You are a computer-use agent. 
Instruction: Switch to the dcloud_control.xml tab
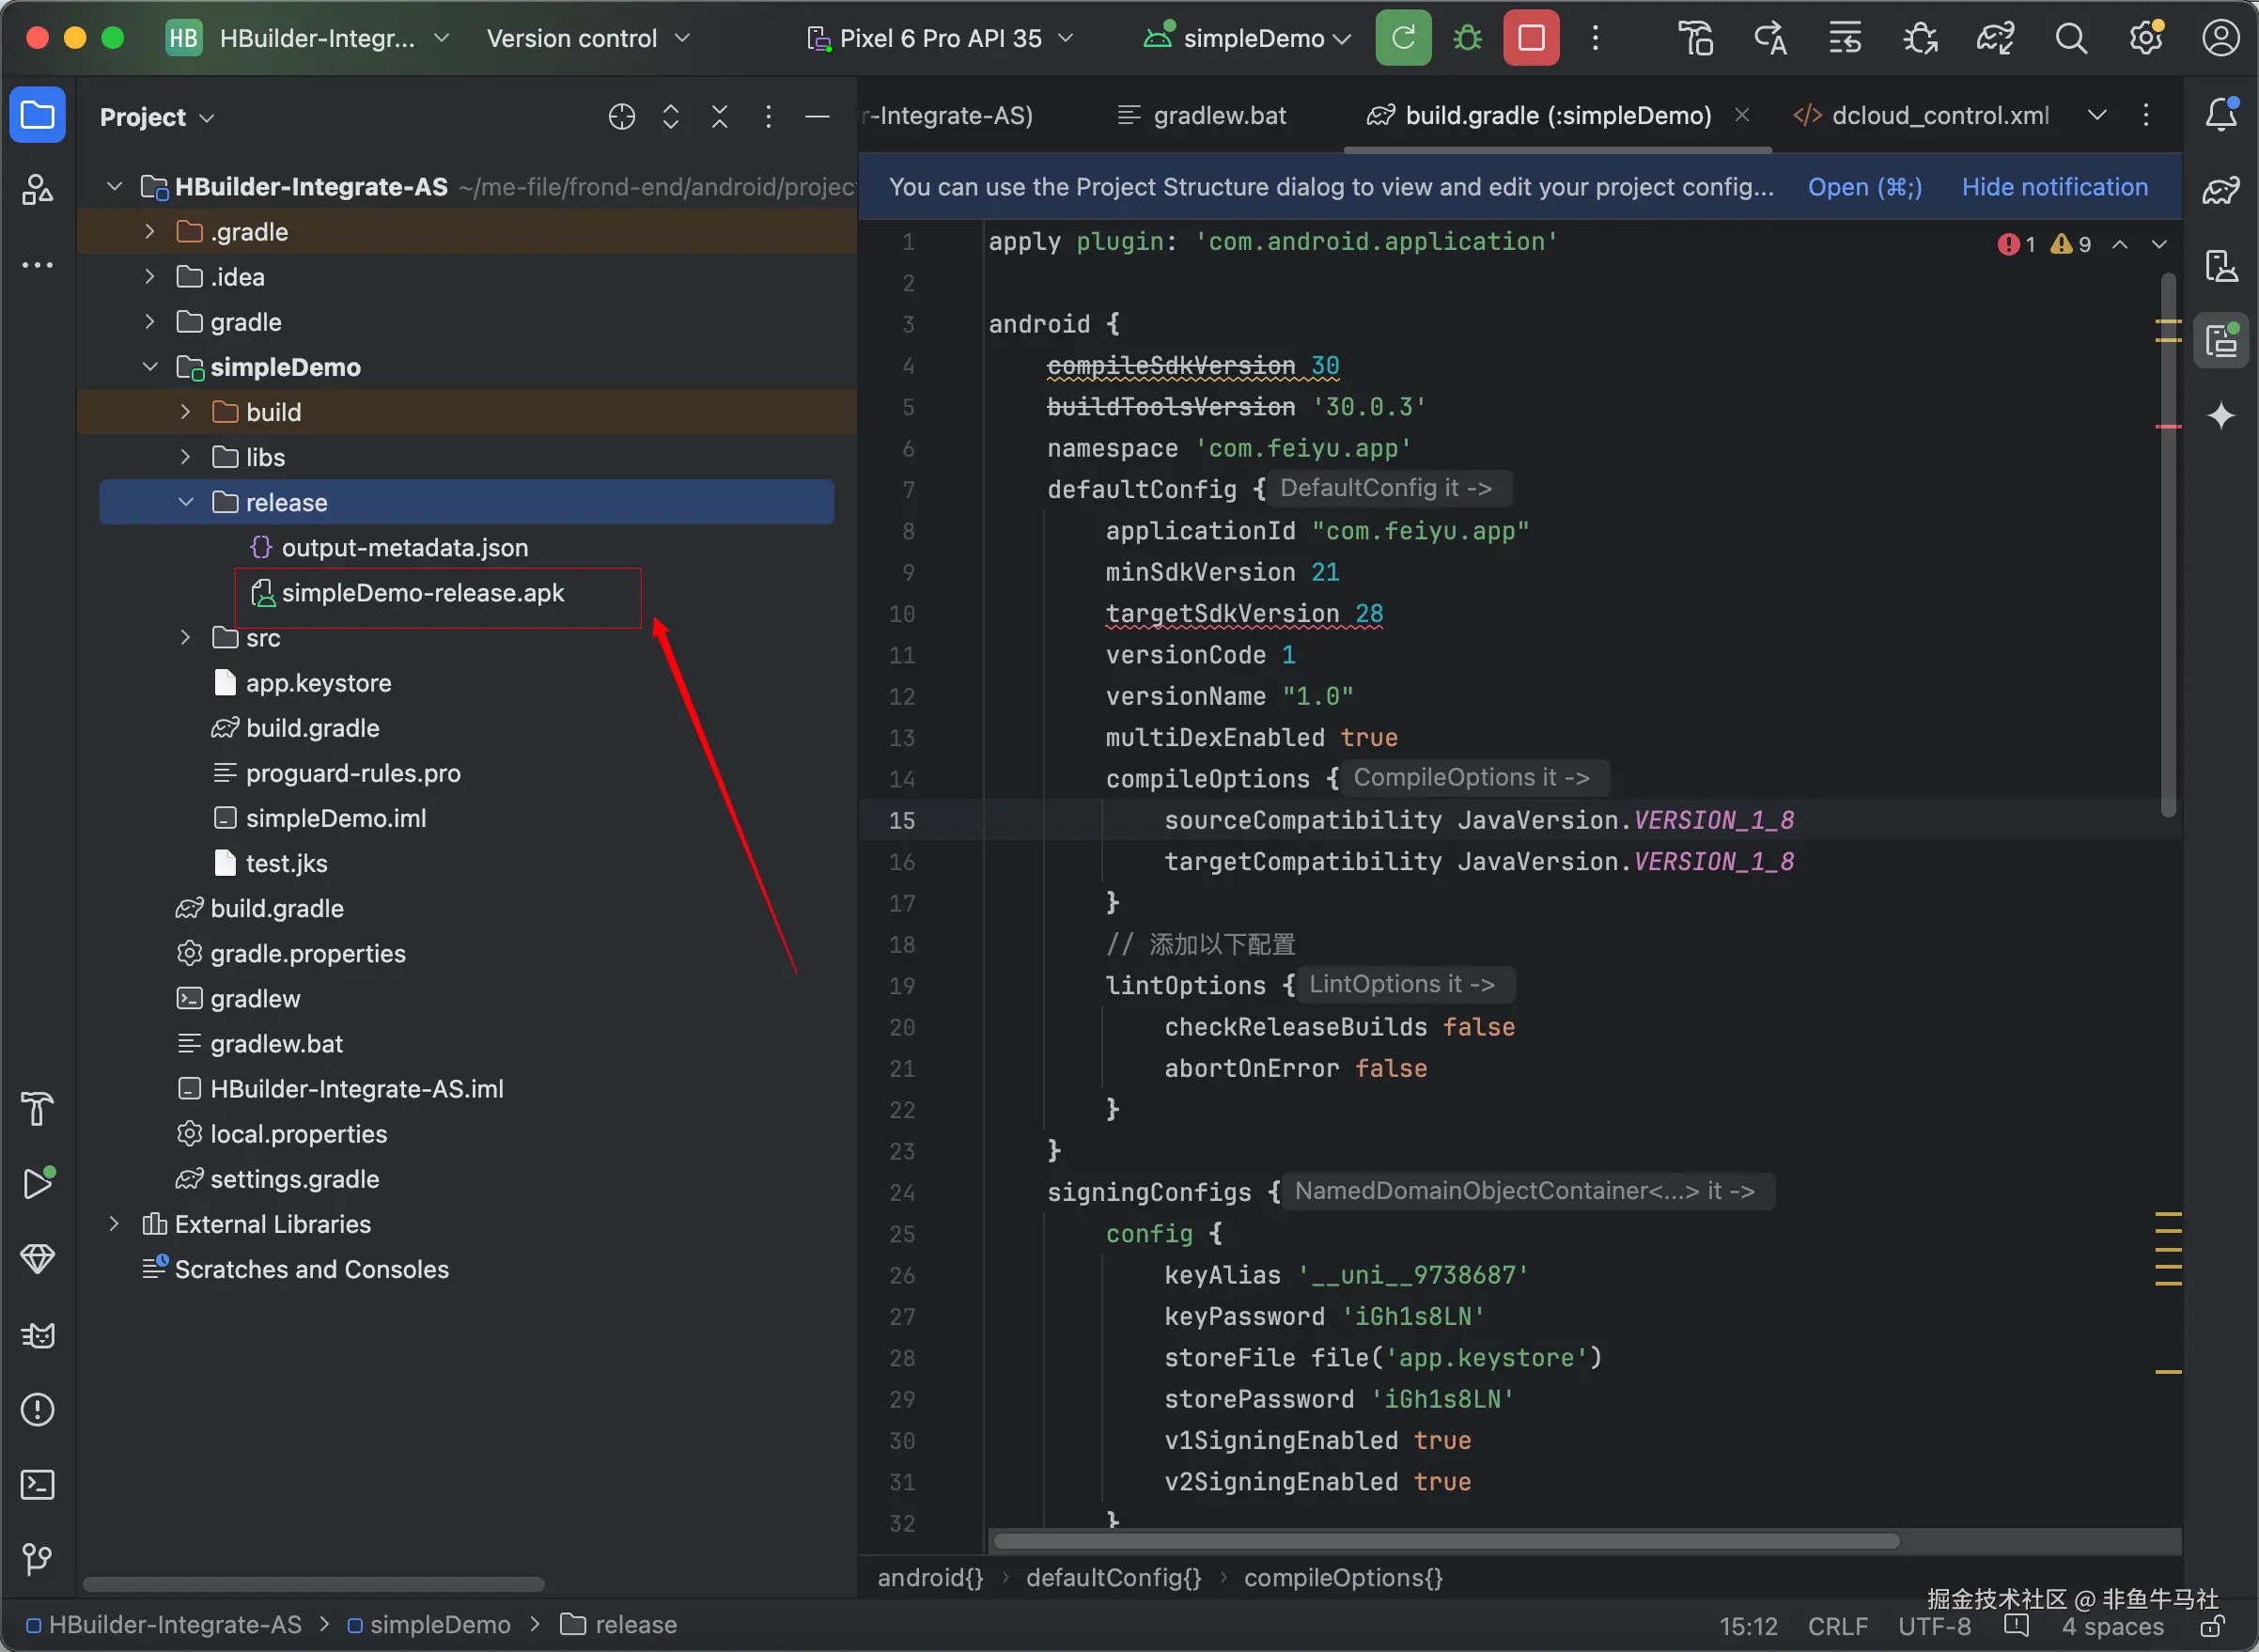point(1921,116)
